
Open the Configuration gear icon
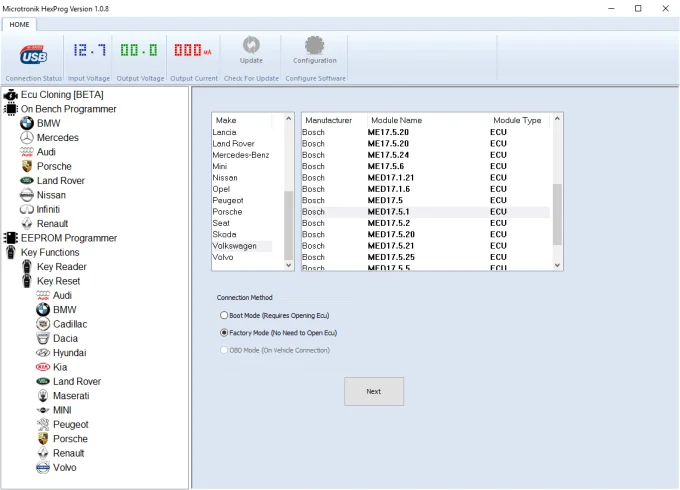[314, 45]
